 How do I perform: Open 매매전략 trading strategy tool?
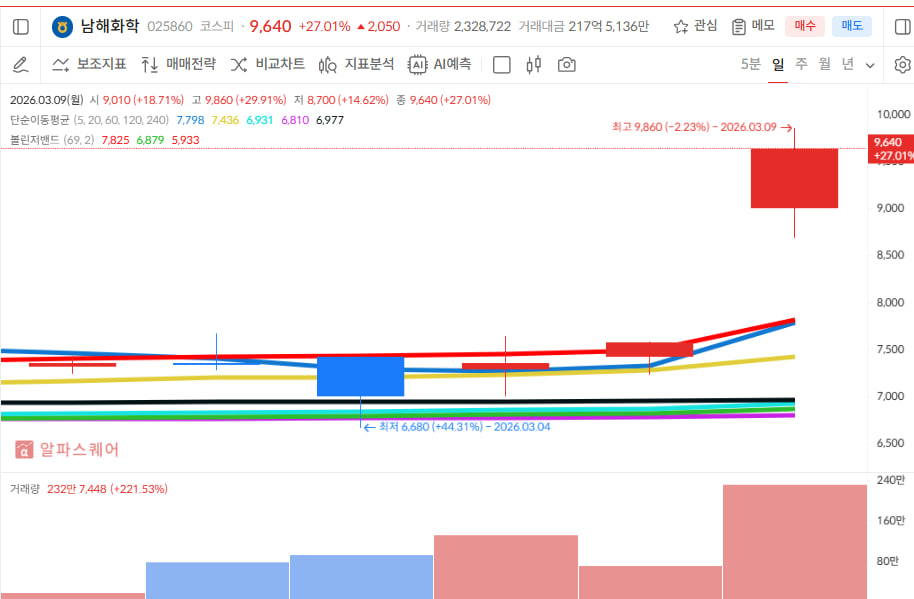click(178, 65)
